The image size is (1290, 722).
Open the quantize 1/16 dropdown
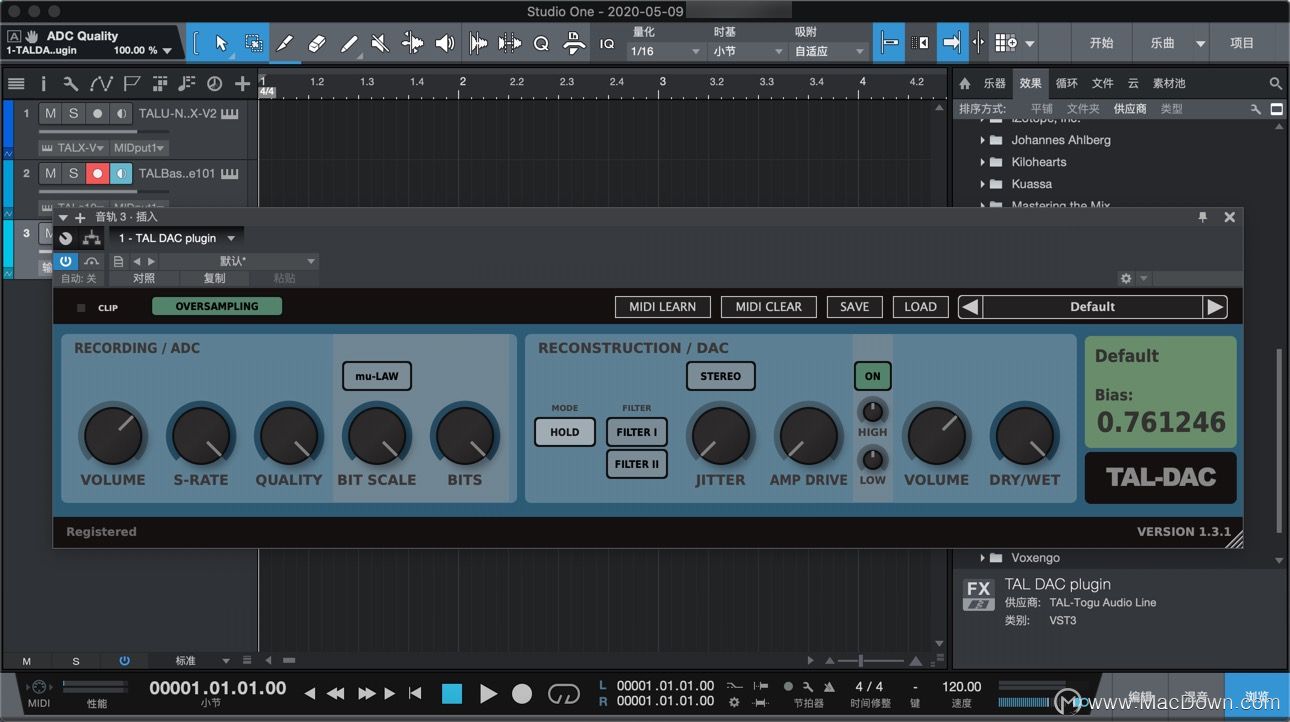(x=668, y=51)
